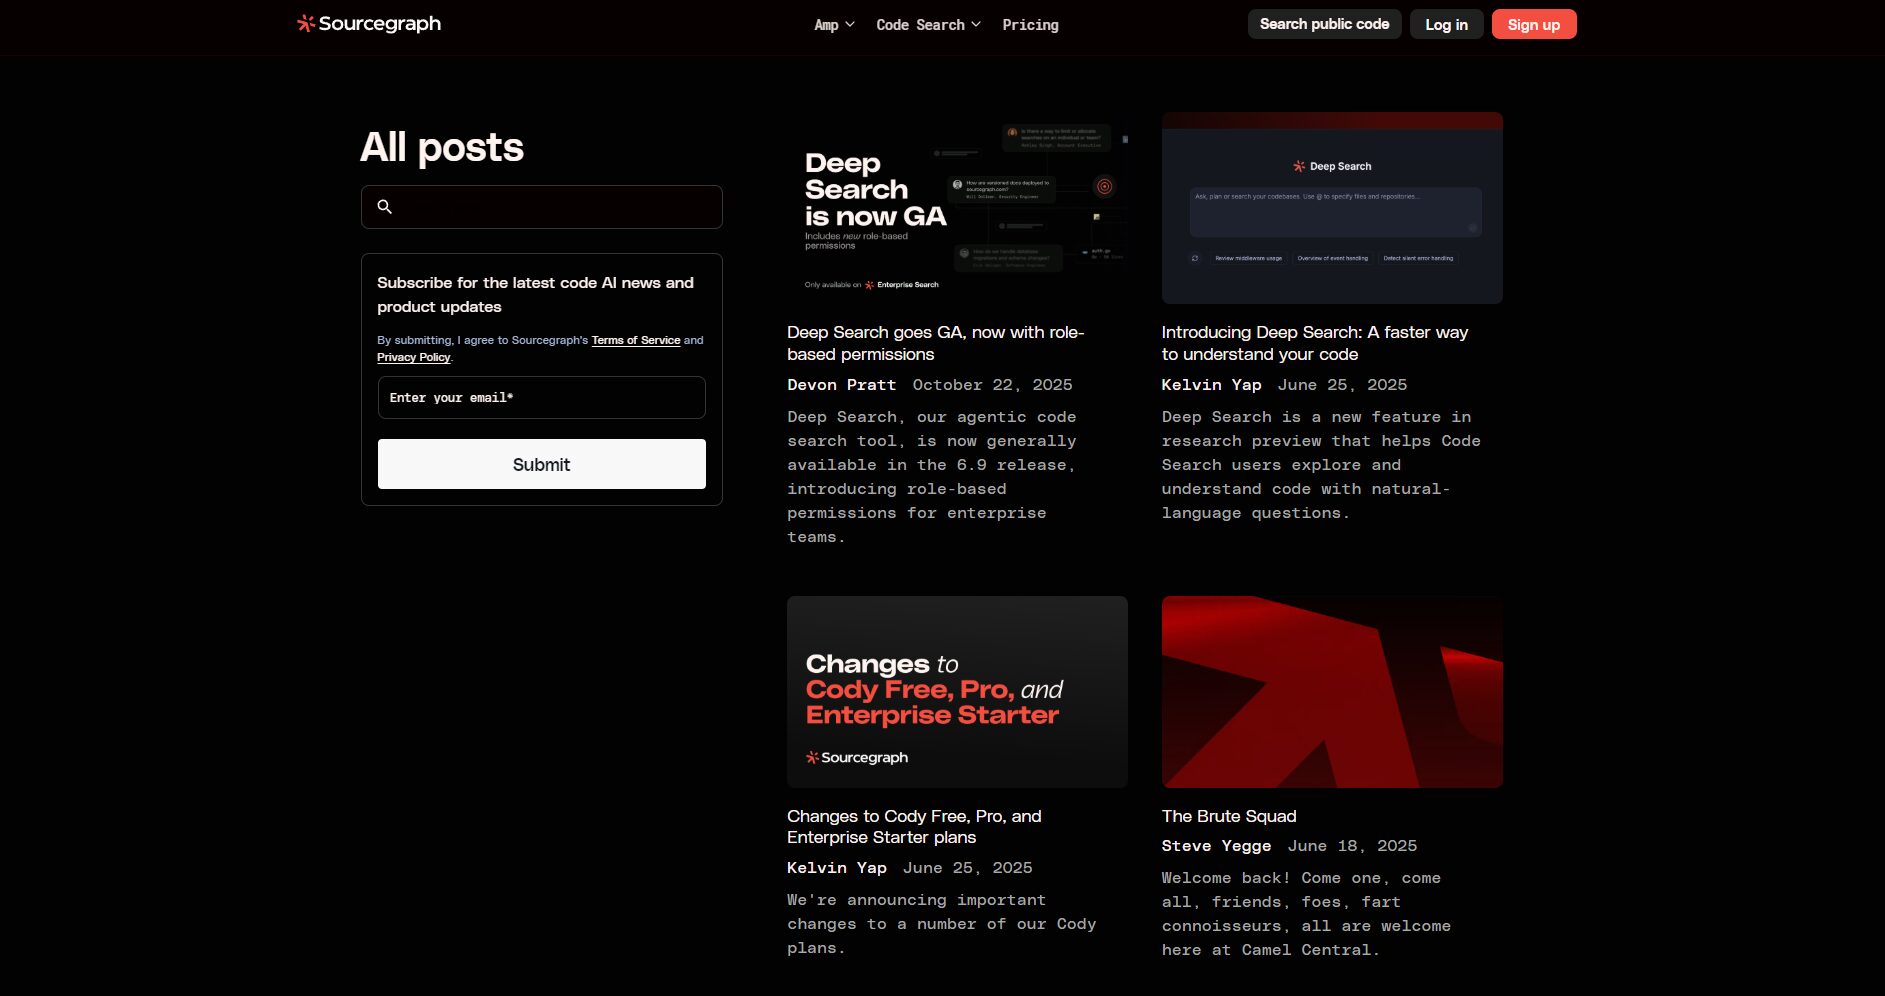This screenshot has width=1885, height=996.
Task: Click the Search public code button
Action: pyautogui.click(x=1324, y=24)
